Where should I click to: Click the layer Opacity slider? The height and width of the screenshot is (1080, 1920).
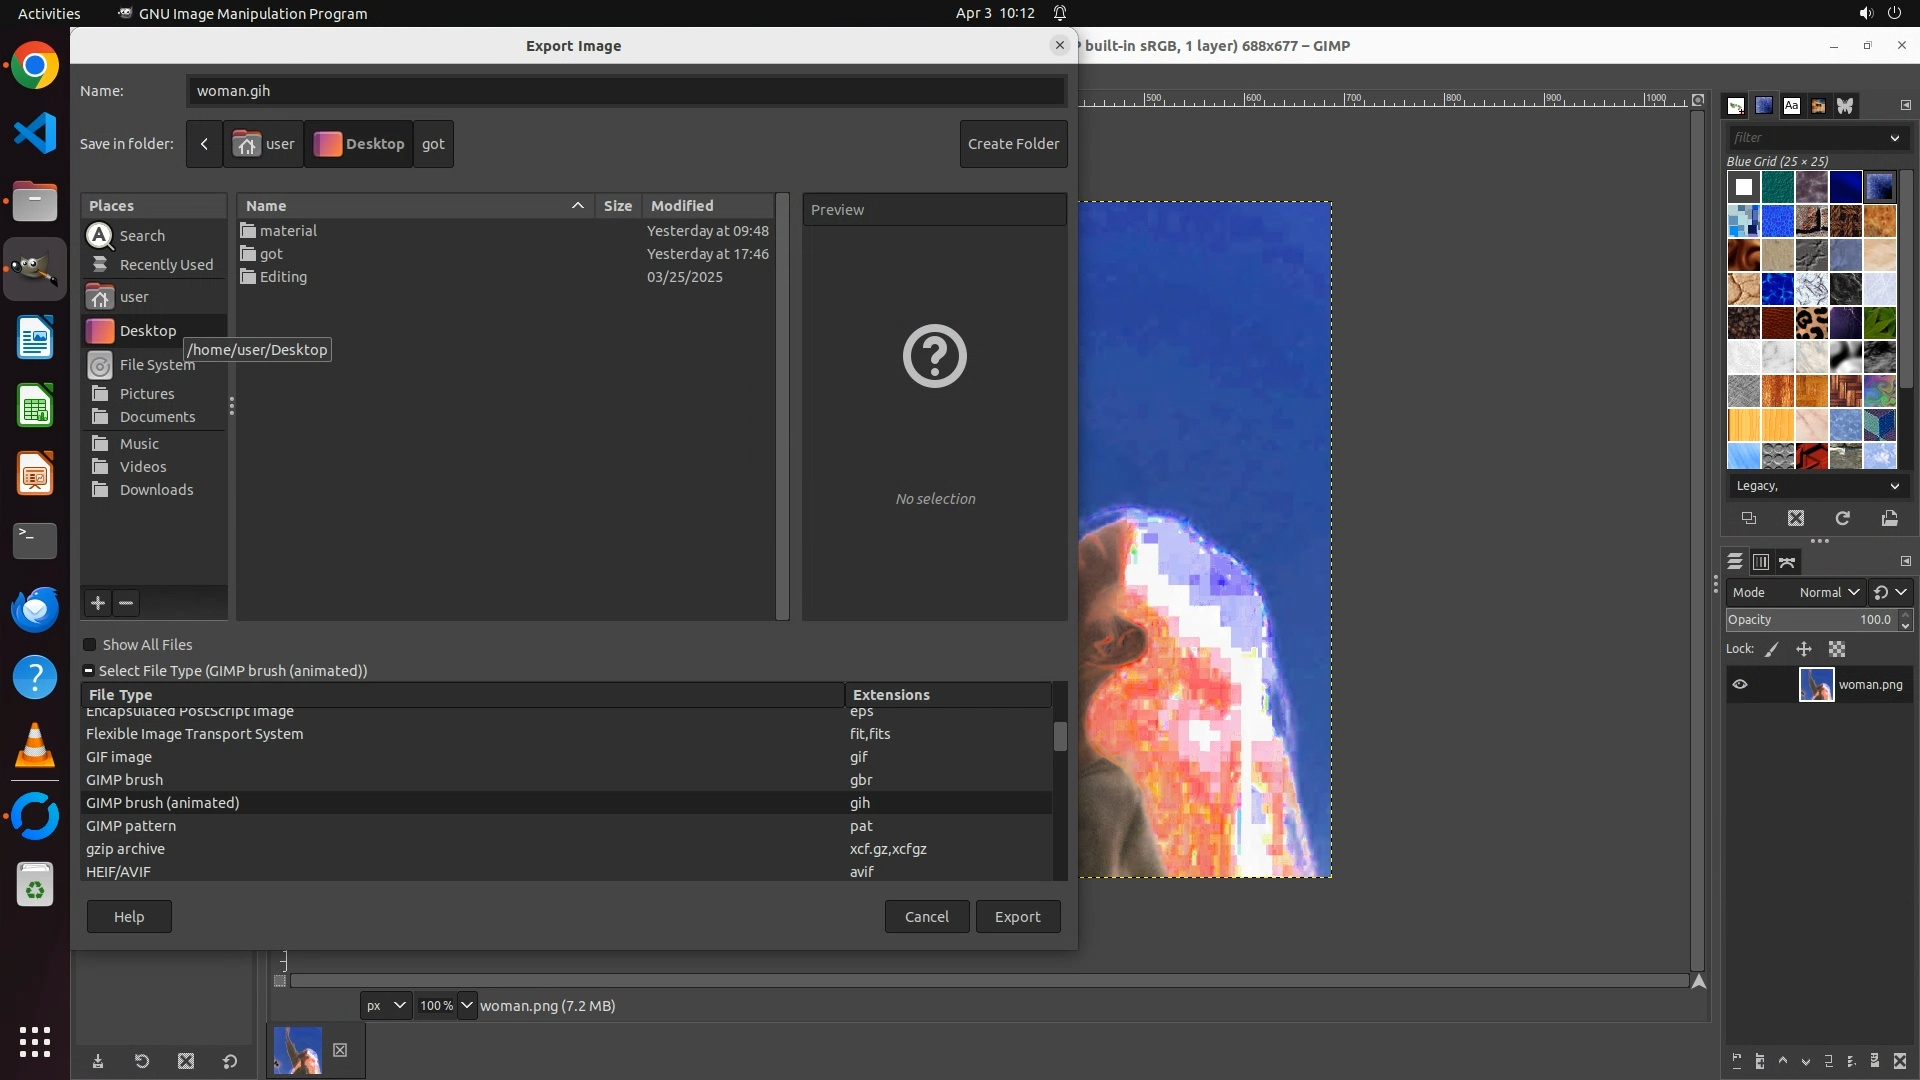(1800, 620)
